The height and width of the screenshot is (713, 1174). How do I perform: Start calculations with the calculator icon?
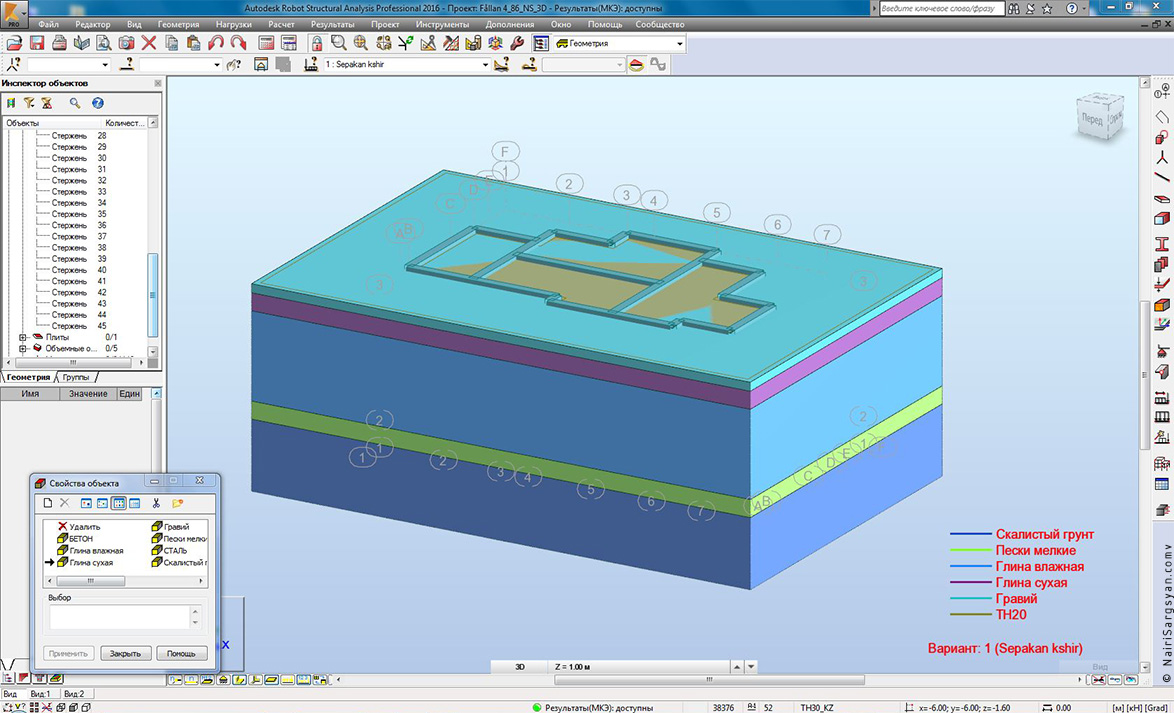point(267,43)
